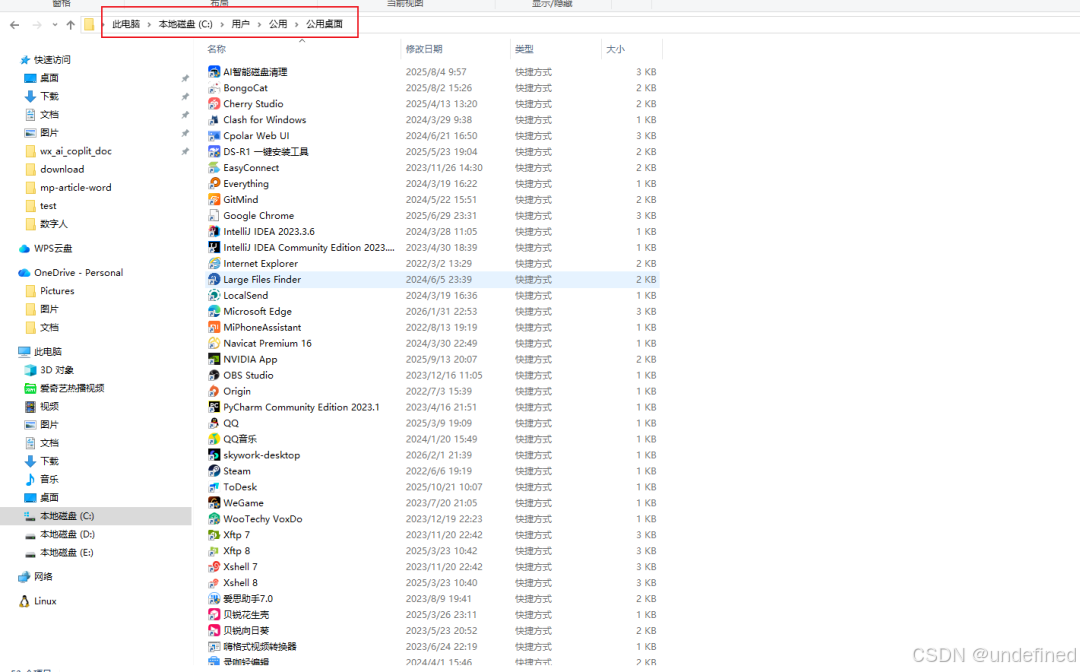Select the Cherry Studio shortcut icon

pos(214,103)
